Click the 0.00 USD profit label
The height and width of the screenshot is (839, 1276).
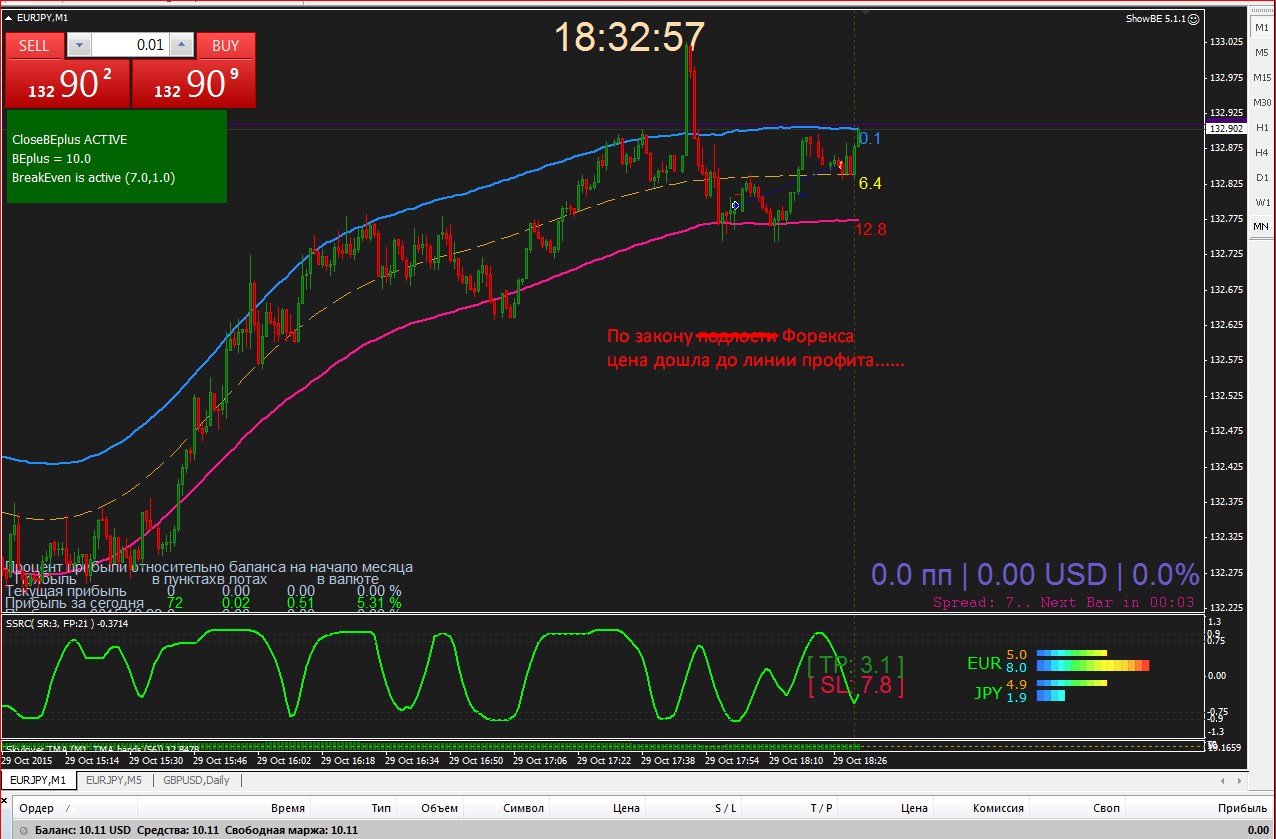1042,574
